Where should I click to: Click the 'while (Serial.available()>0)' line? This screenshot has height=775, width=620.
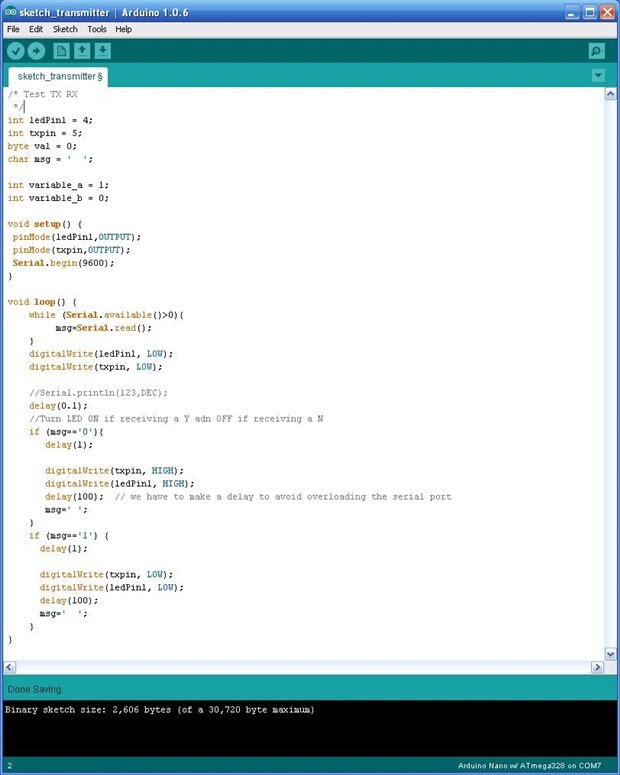coord(106,315)
